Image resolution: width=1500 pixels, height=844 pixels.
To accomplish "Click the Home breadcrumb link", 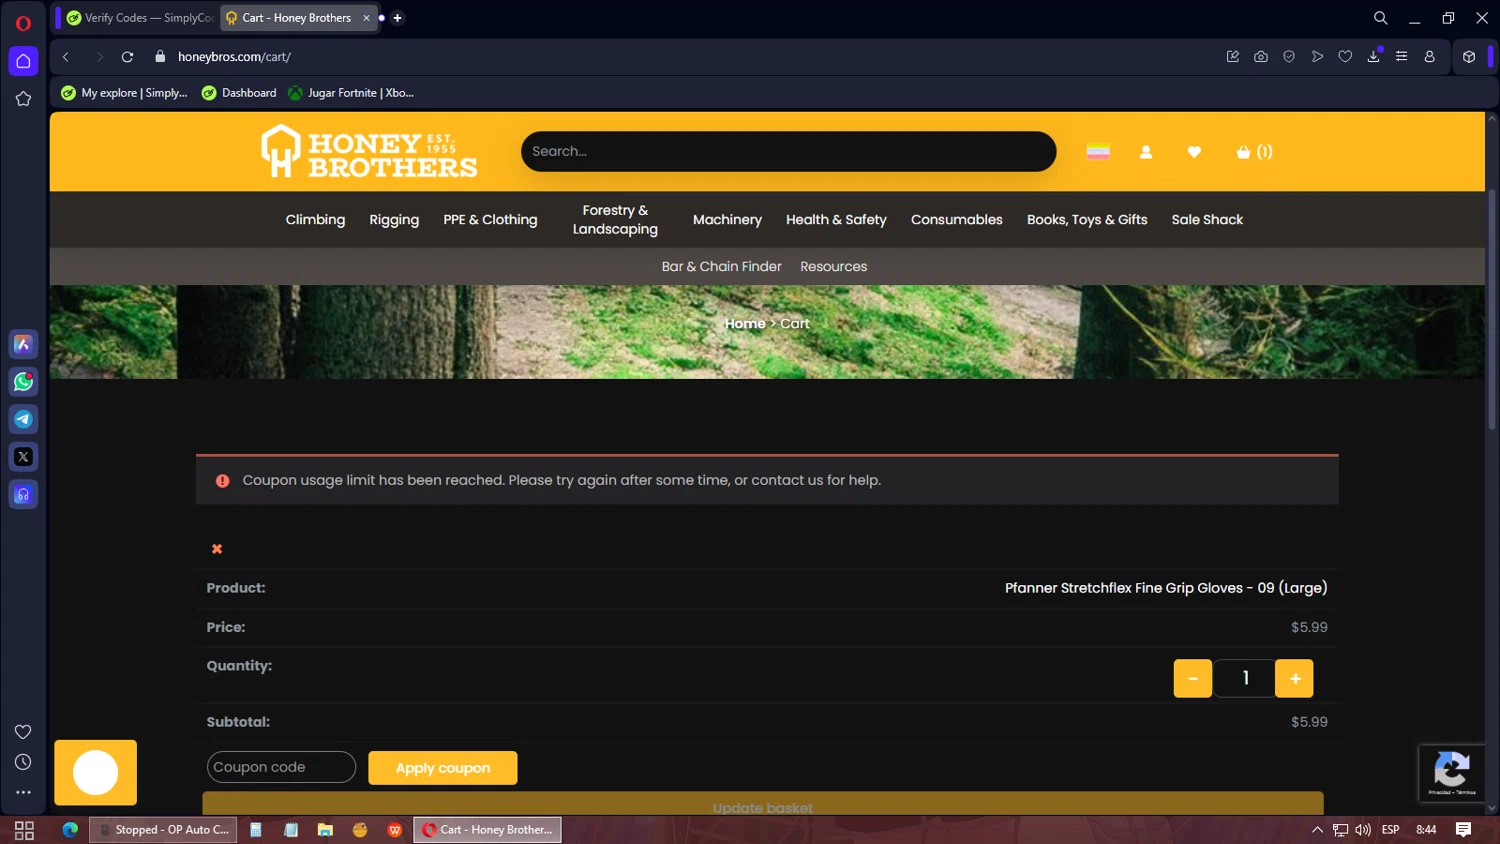I will (x=745, y=324).
